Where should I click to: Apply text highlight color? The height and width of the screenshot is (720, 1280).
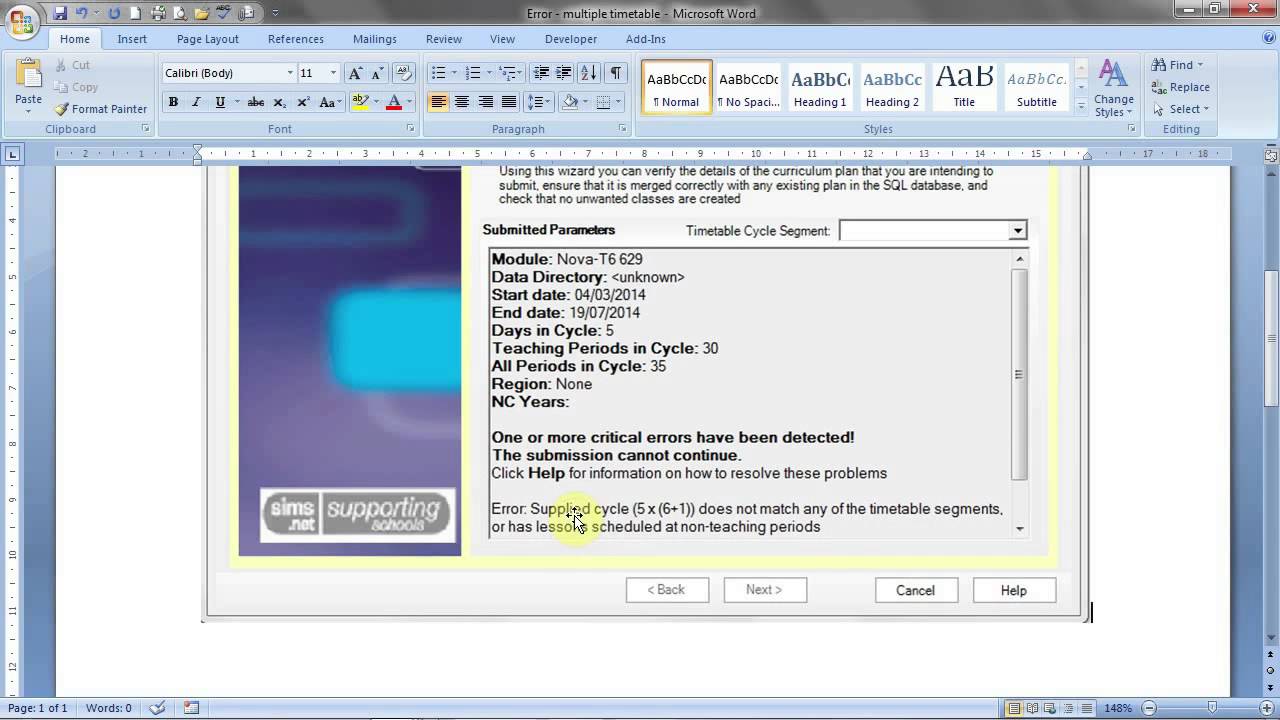coord(360,102)
